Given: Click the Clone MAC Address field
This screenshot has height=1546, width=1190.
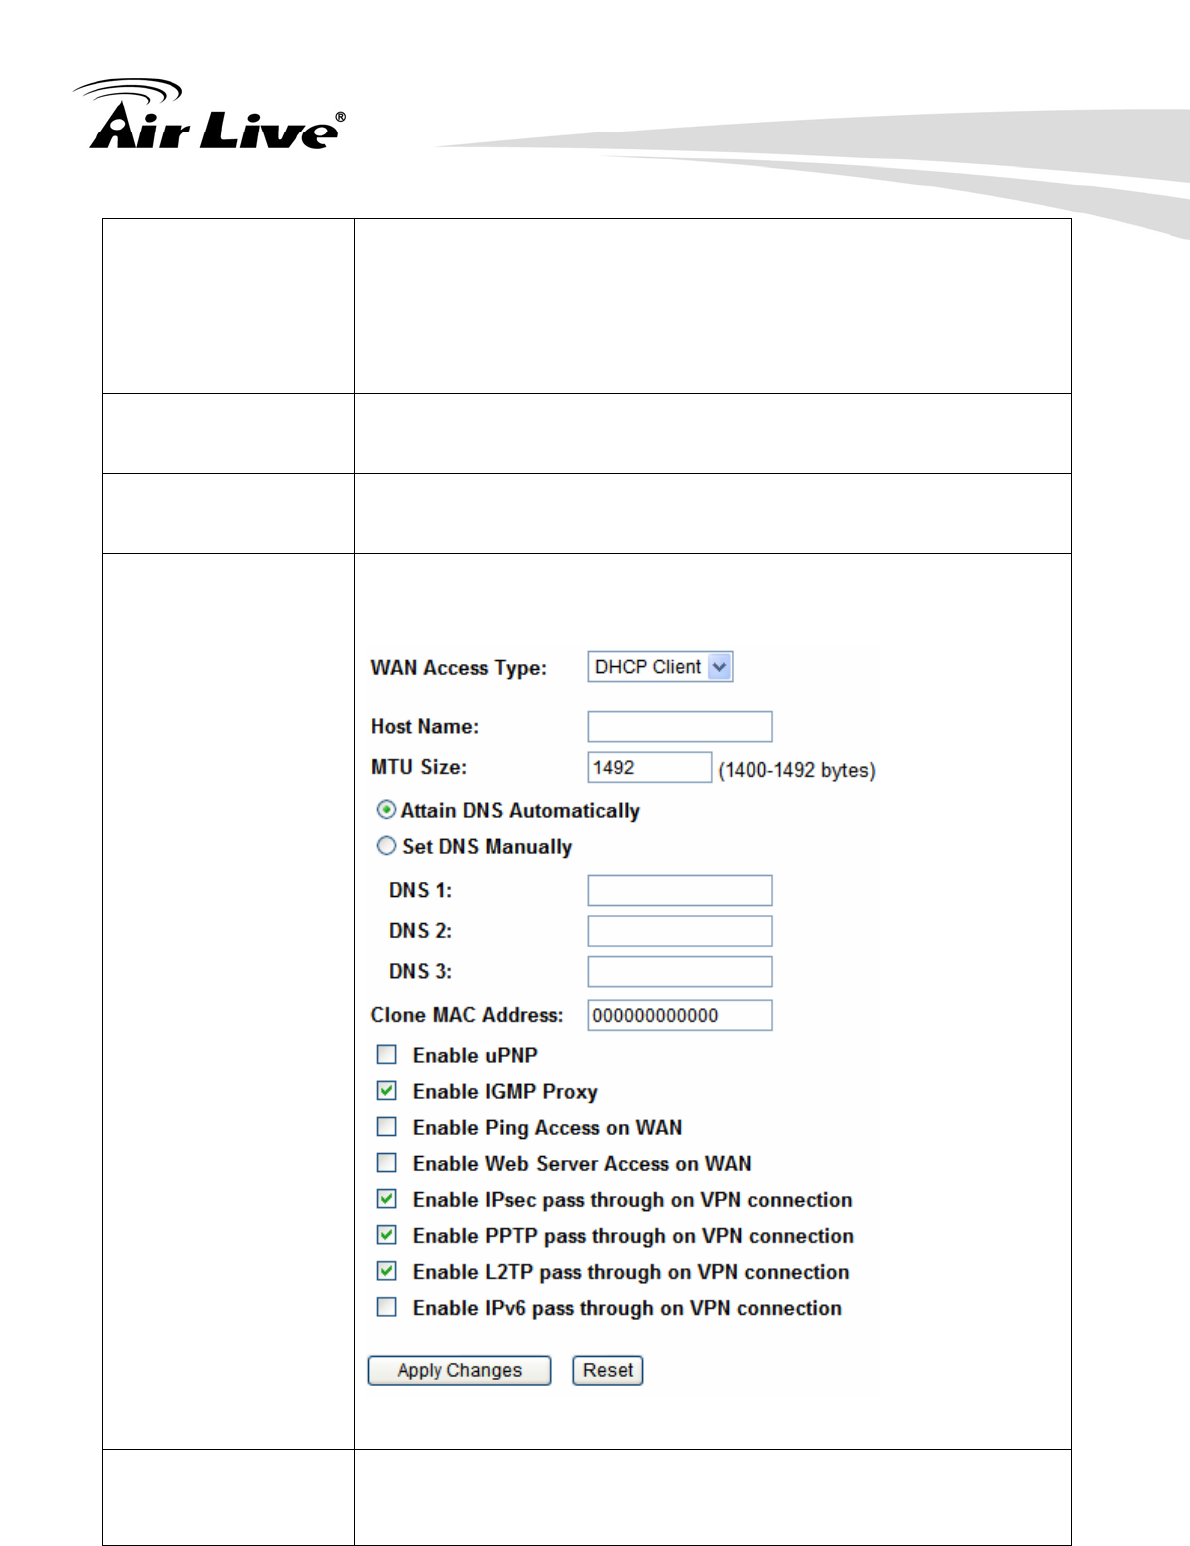Looking at the screenshot, I should (680, 1015).
